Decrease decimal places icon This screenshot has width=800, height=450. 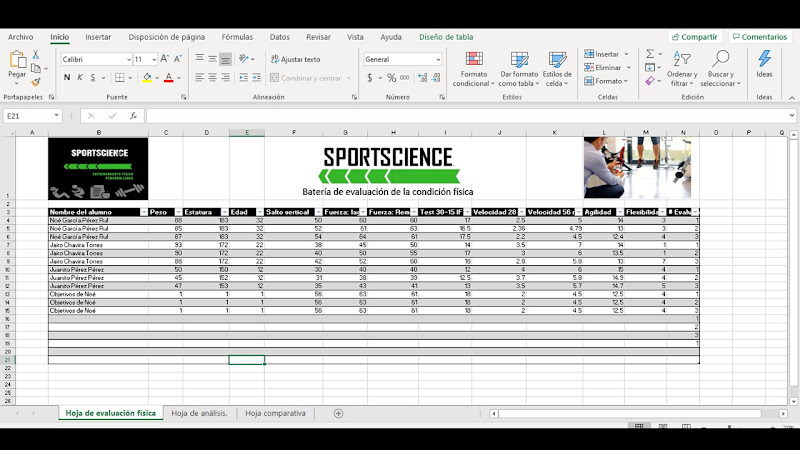436,78
